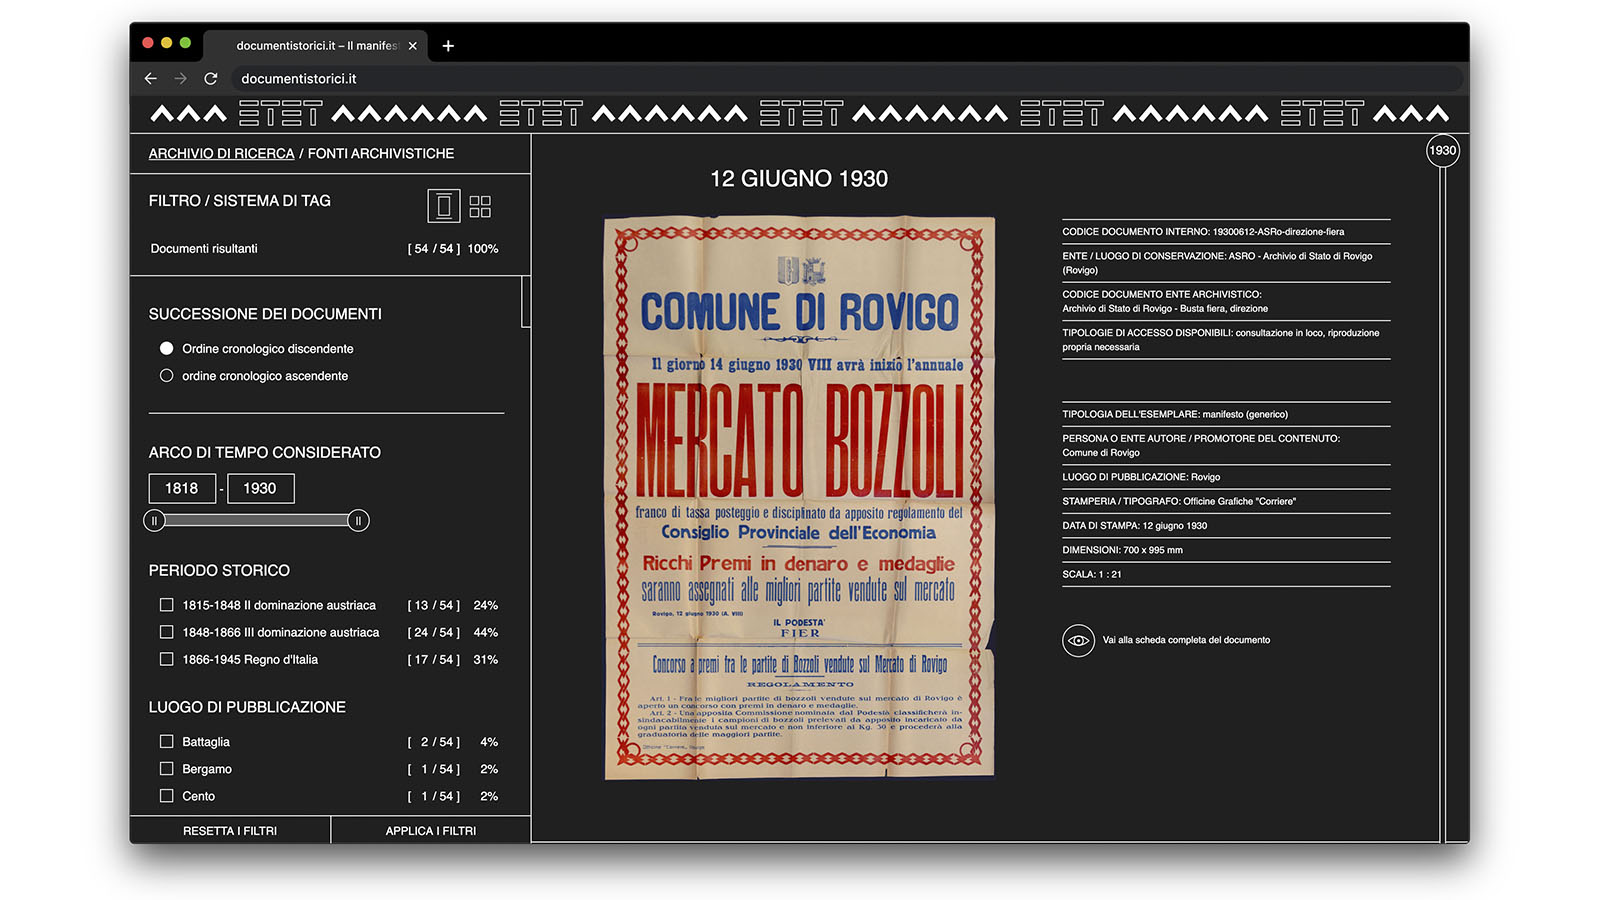The image size is (1600, 900).
Task: Click the start year field 1818
Action: pyautogui.click(x=182, y=488)
